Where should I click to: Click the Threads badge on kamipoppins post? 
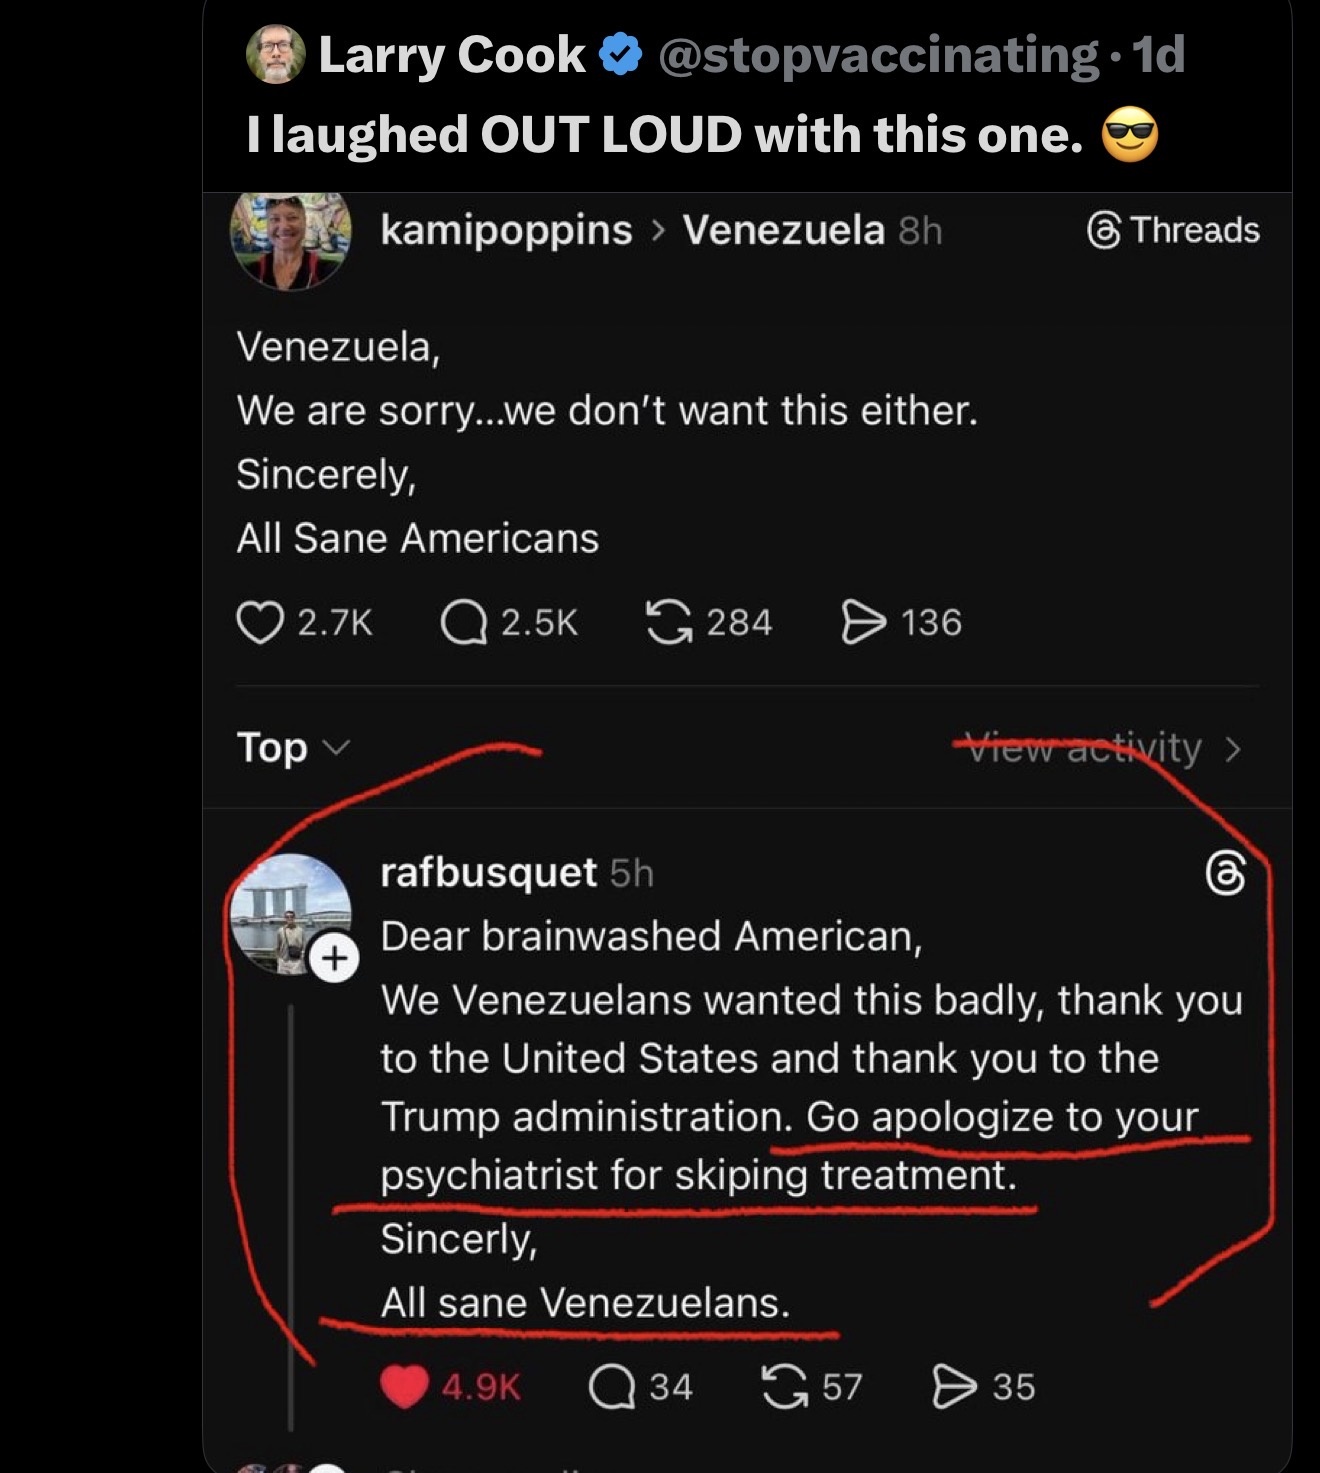coord(1173,231)
